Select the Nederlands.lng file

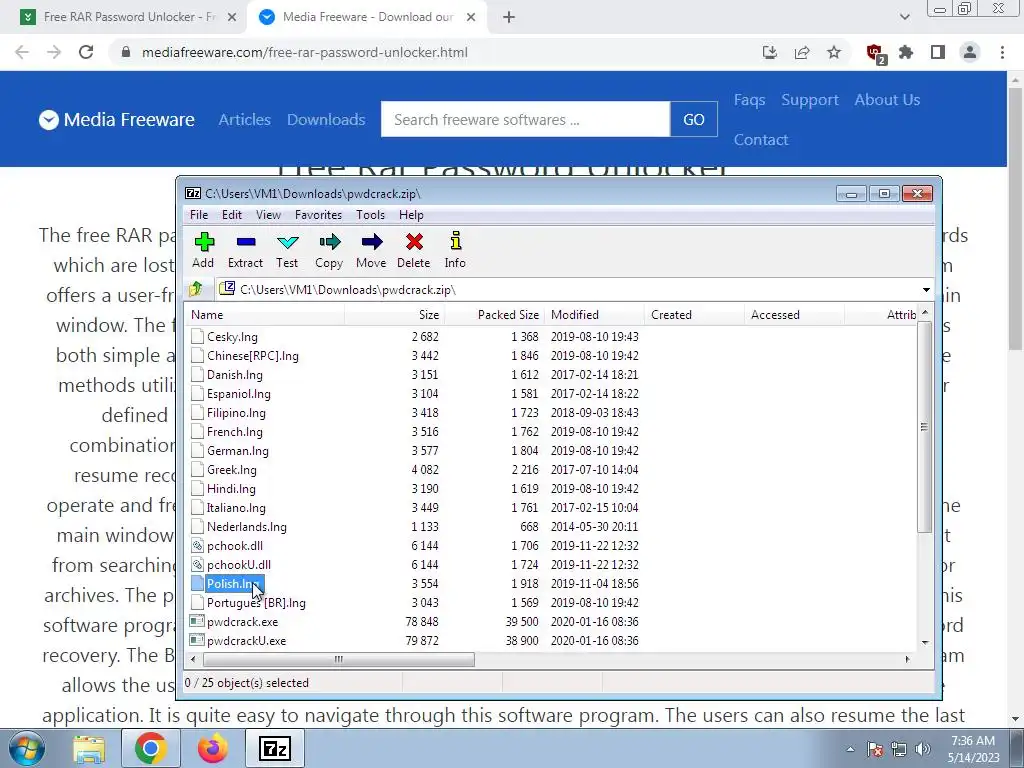246,526
